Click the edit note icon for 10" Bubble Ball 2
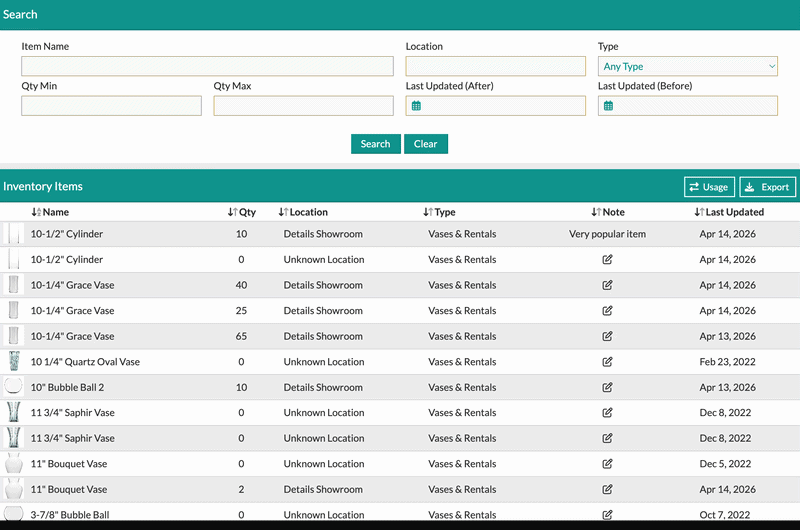This screenshot has width=800, height=530. click(607, 388)
